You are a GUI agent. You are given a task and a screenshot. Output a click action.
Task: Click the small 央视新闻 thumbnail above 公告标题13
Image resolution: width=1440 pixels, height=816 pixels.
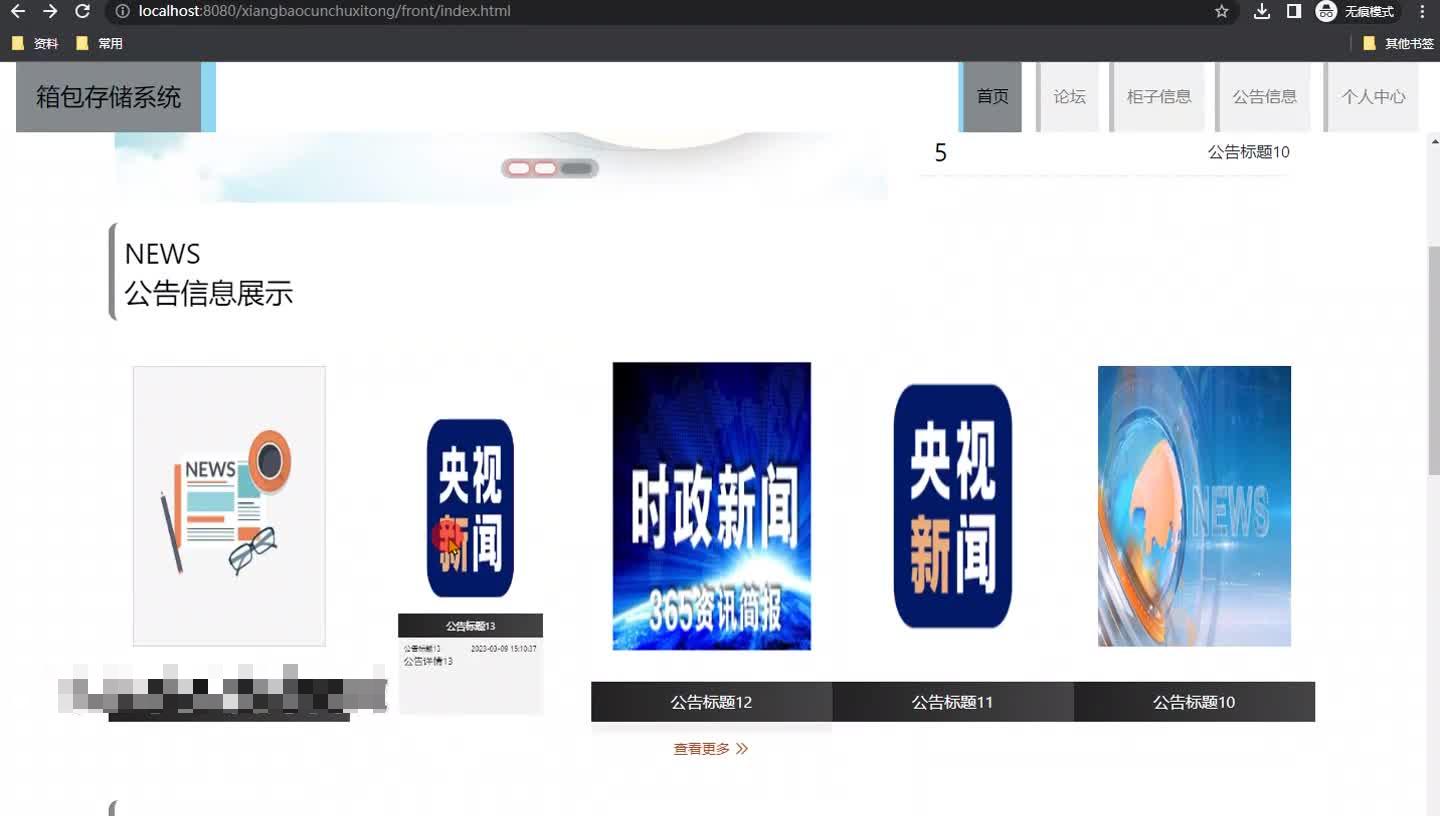tap(470, 508)
